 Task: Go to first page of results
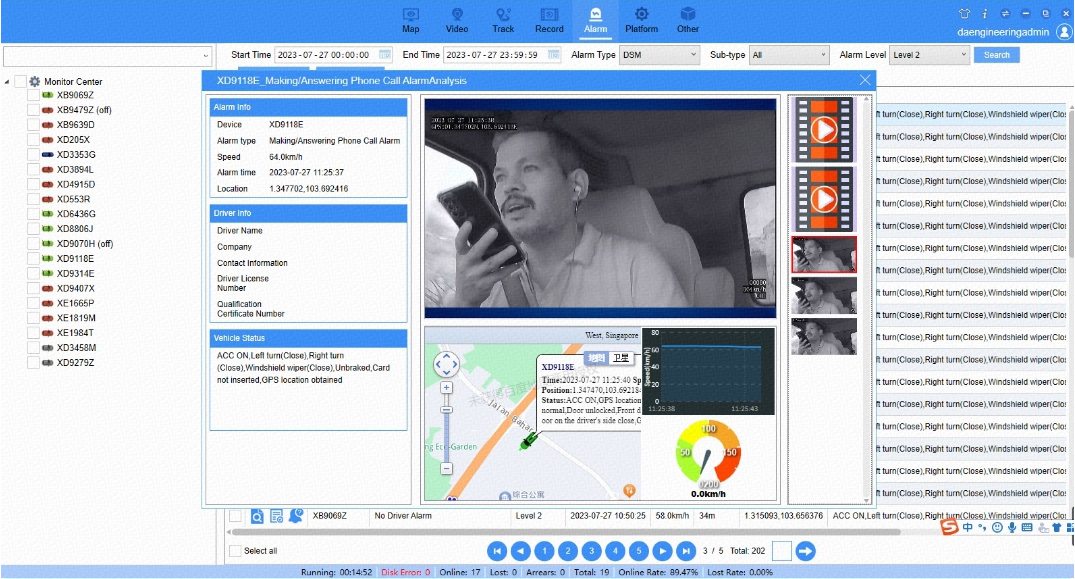497,551
